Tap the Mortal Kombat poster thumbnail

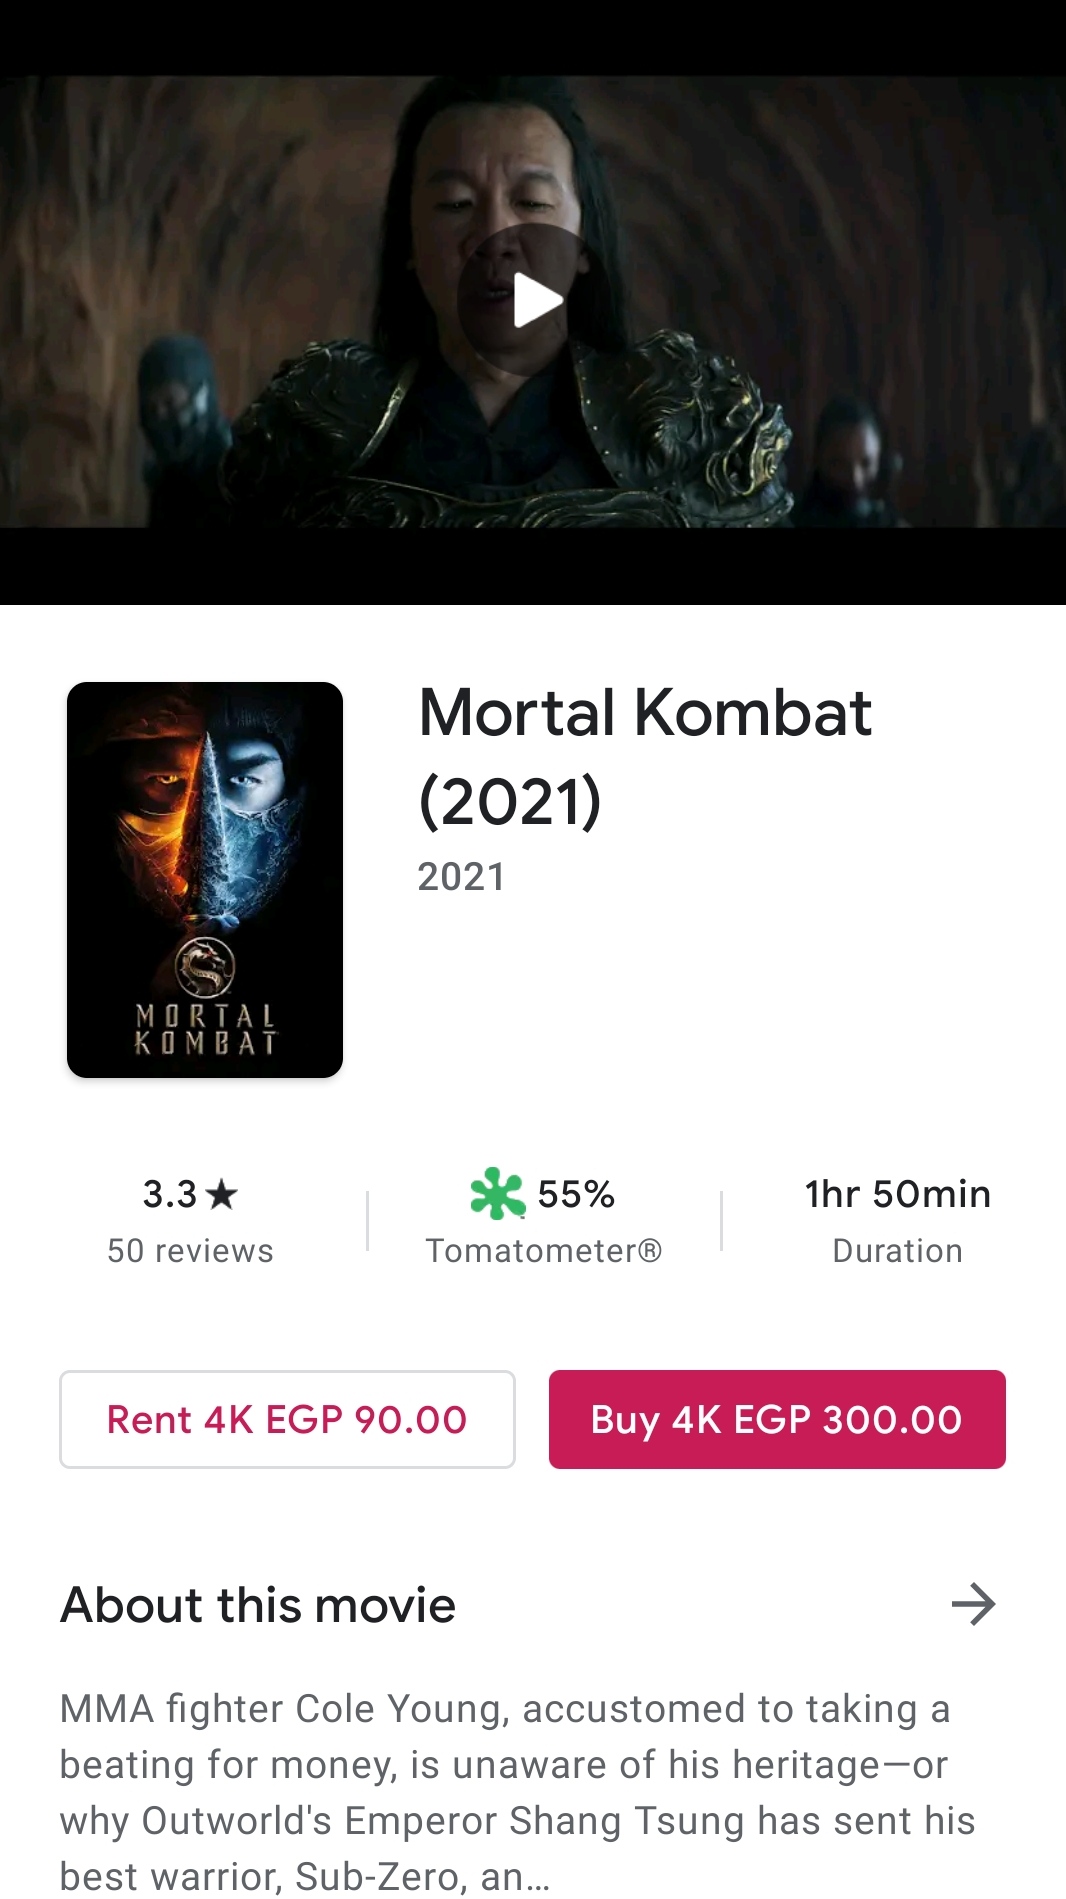[x=205, y=880]
